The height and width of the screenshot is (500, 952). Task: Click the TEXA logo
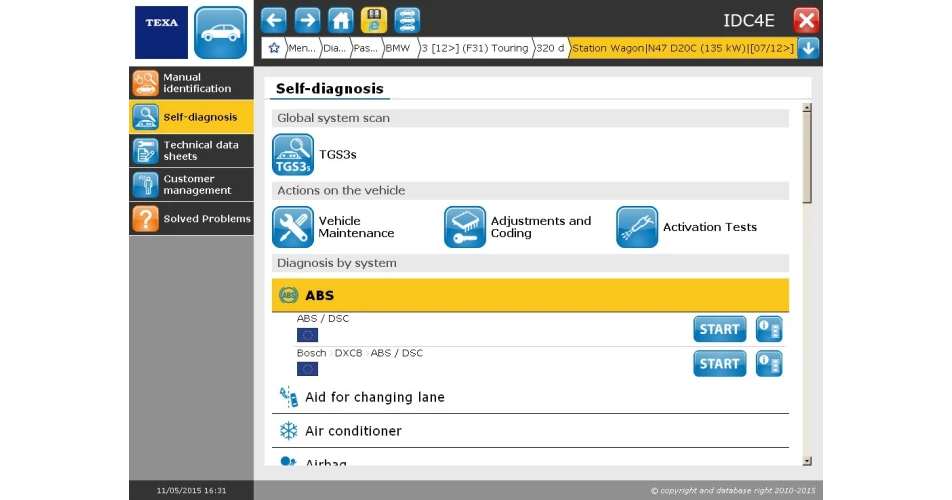161,32
